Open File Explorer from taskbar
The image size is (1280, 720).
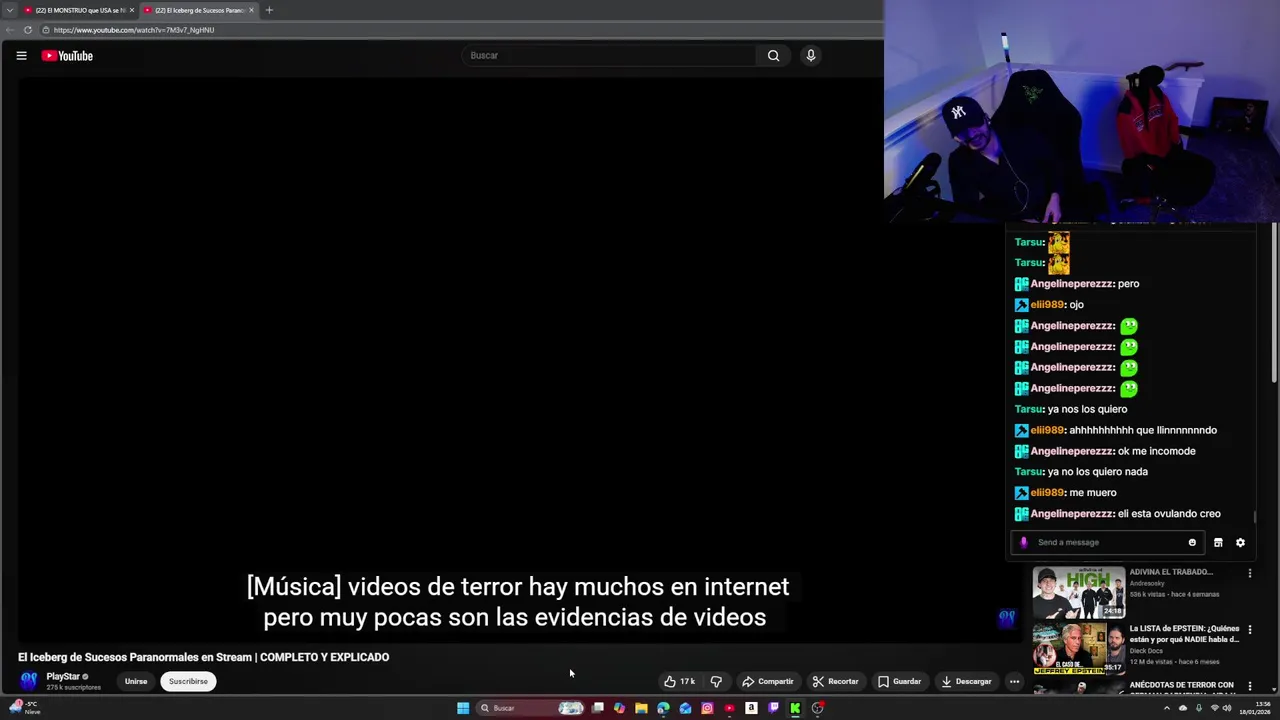pyautogui.click(x=641, y=708)
